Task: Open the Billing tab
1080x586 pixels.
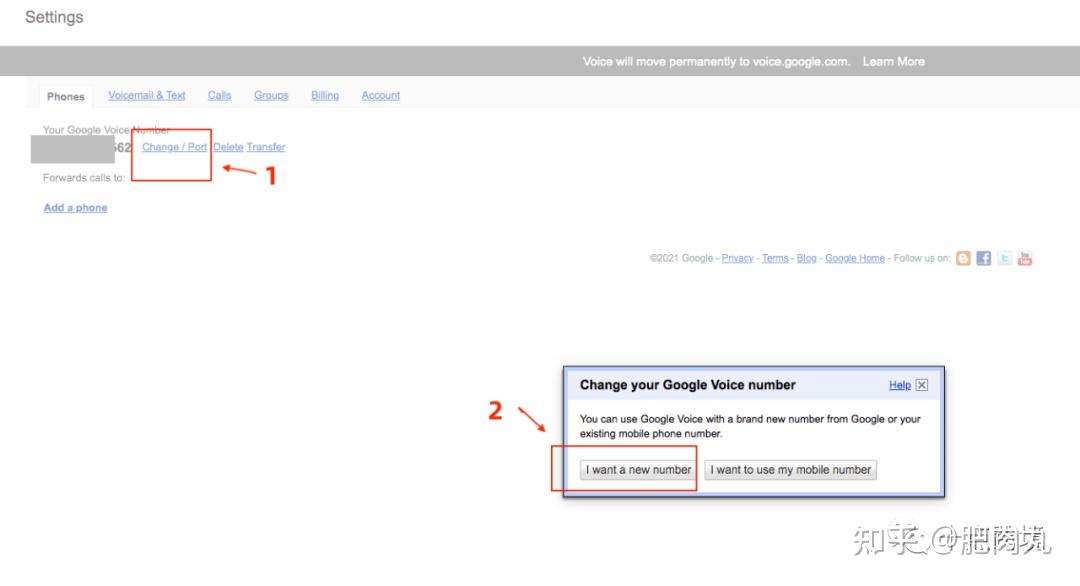Action: [x=324, y=96]
